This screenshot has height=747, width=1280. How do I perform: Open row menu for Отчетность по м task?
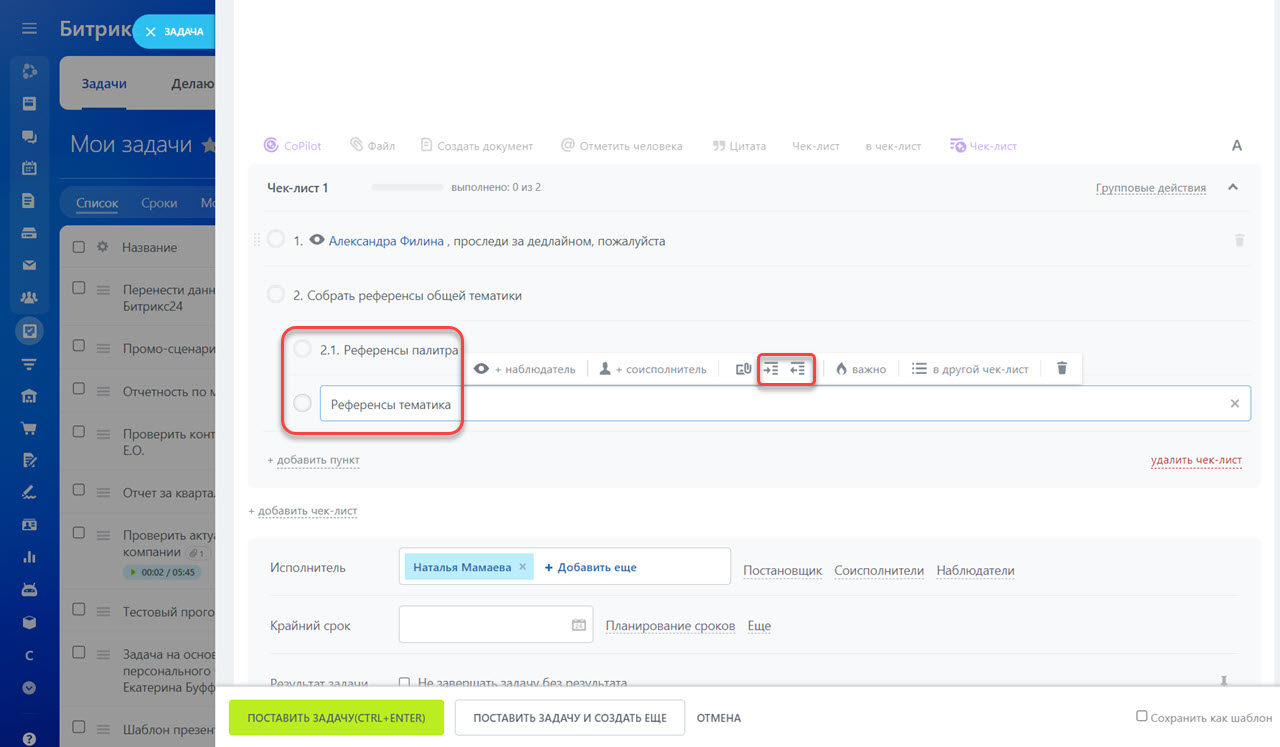click(103, 392)
